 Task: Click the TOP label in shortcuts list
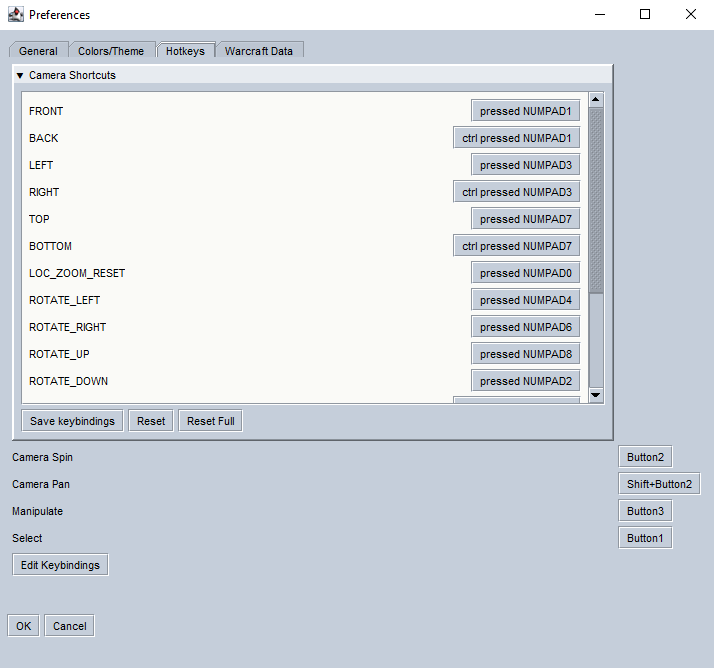(39, 219)
